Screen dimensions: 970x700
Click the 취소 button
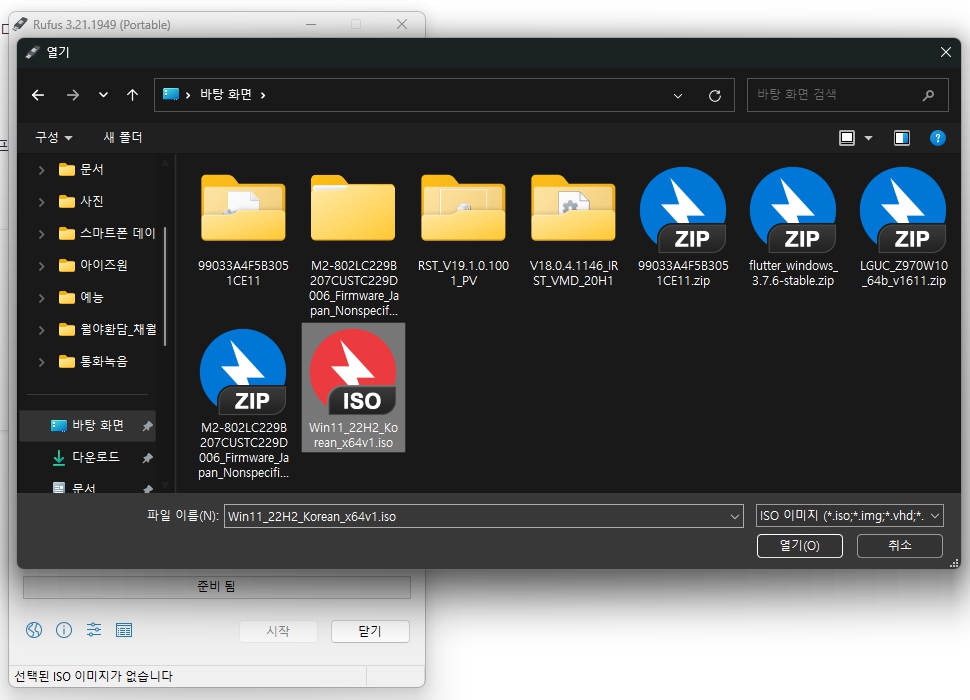tap(900, 545)
